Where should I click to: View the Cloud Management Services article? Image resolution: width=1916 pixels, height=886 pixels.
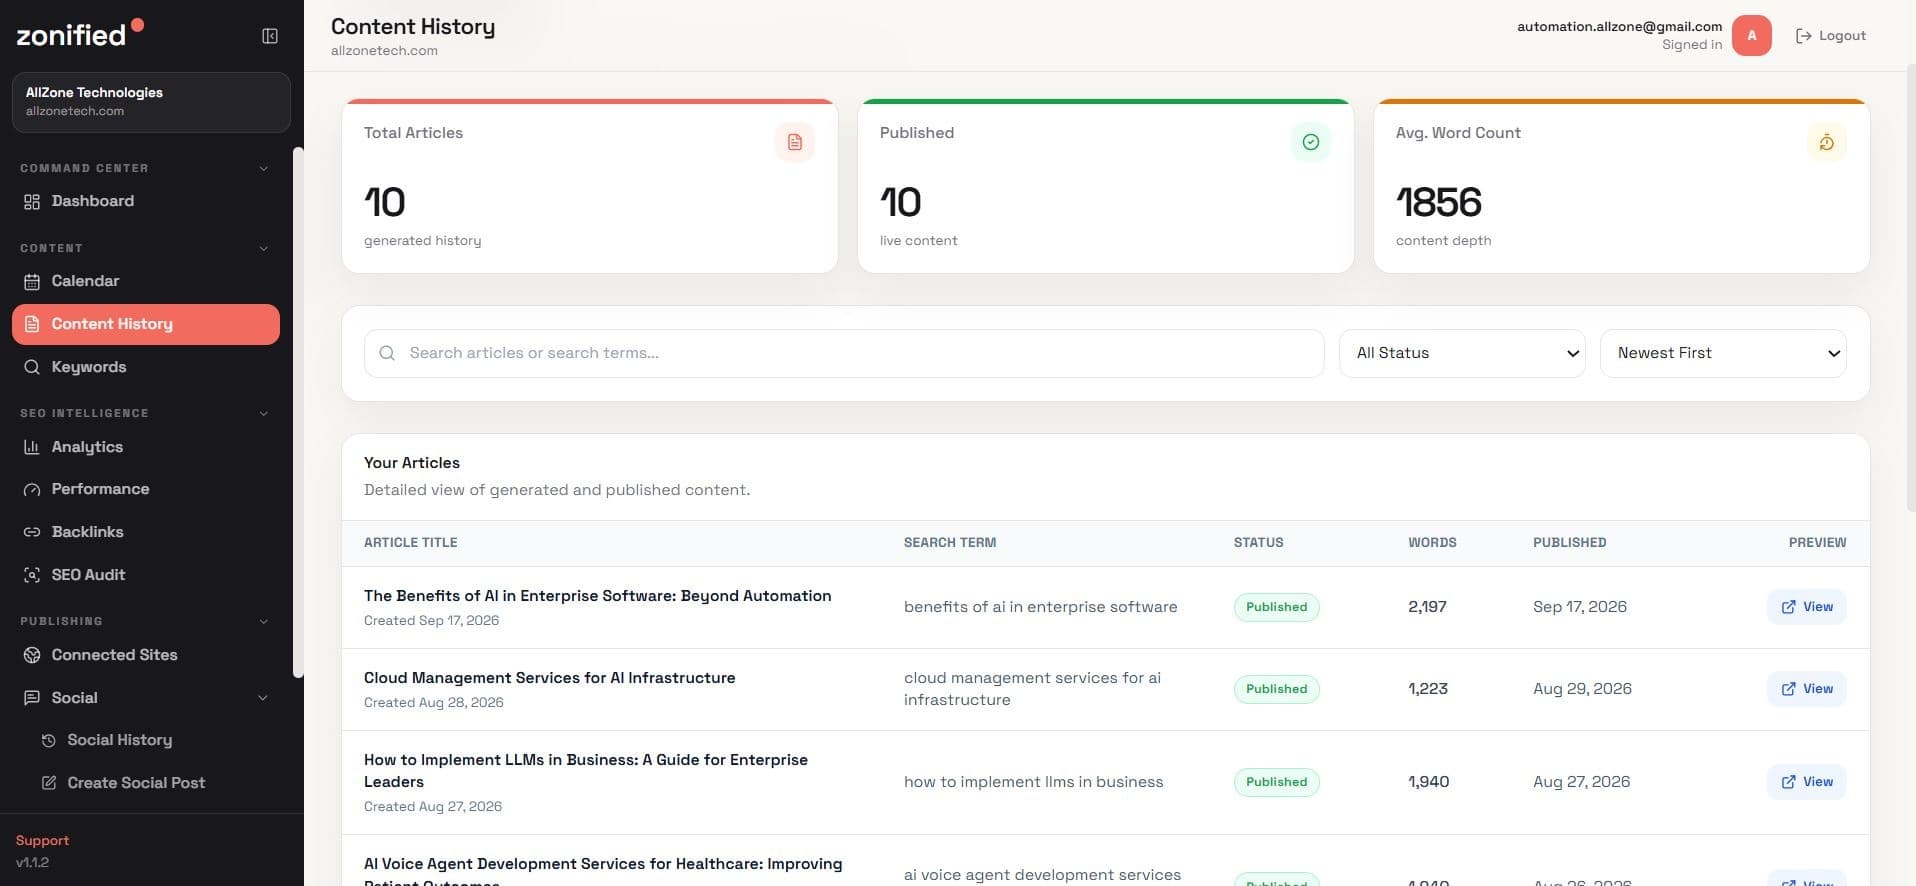(x=1806, y=689)
